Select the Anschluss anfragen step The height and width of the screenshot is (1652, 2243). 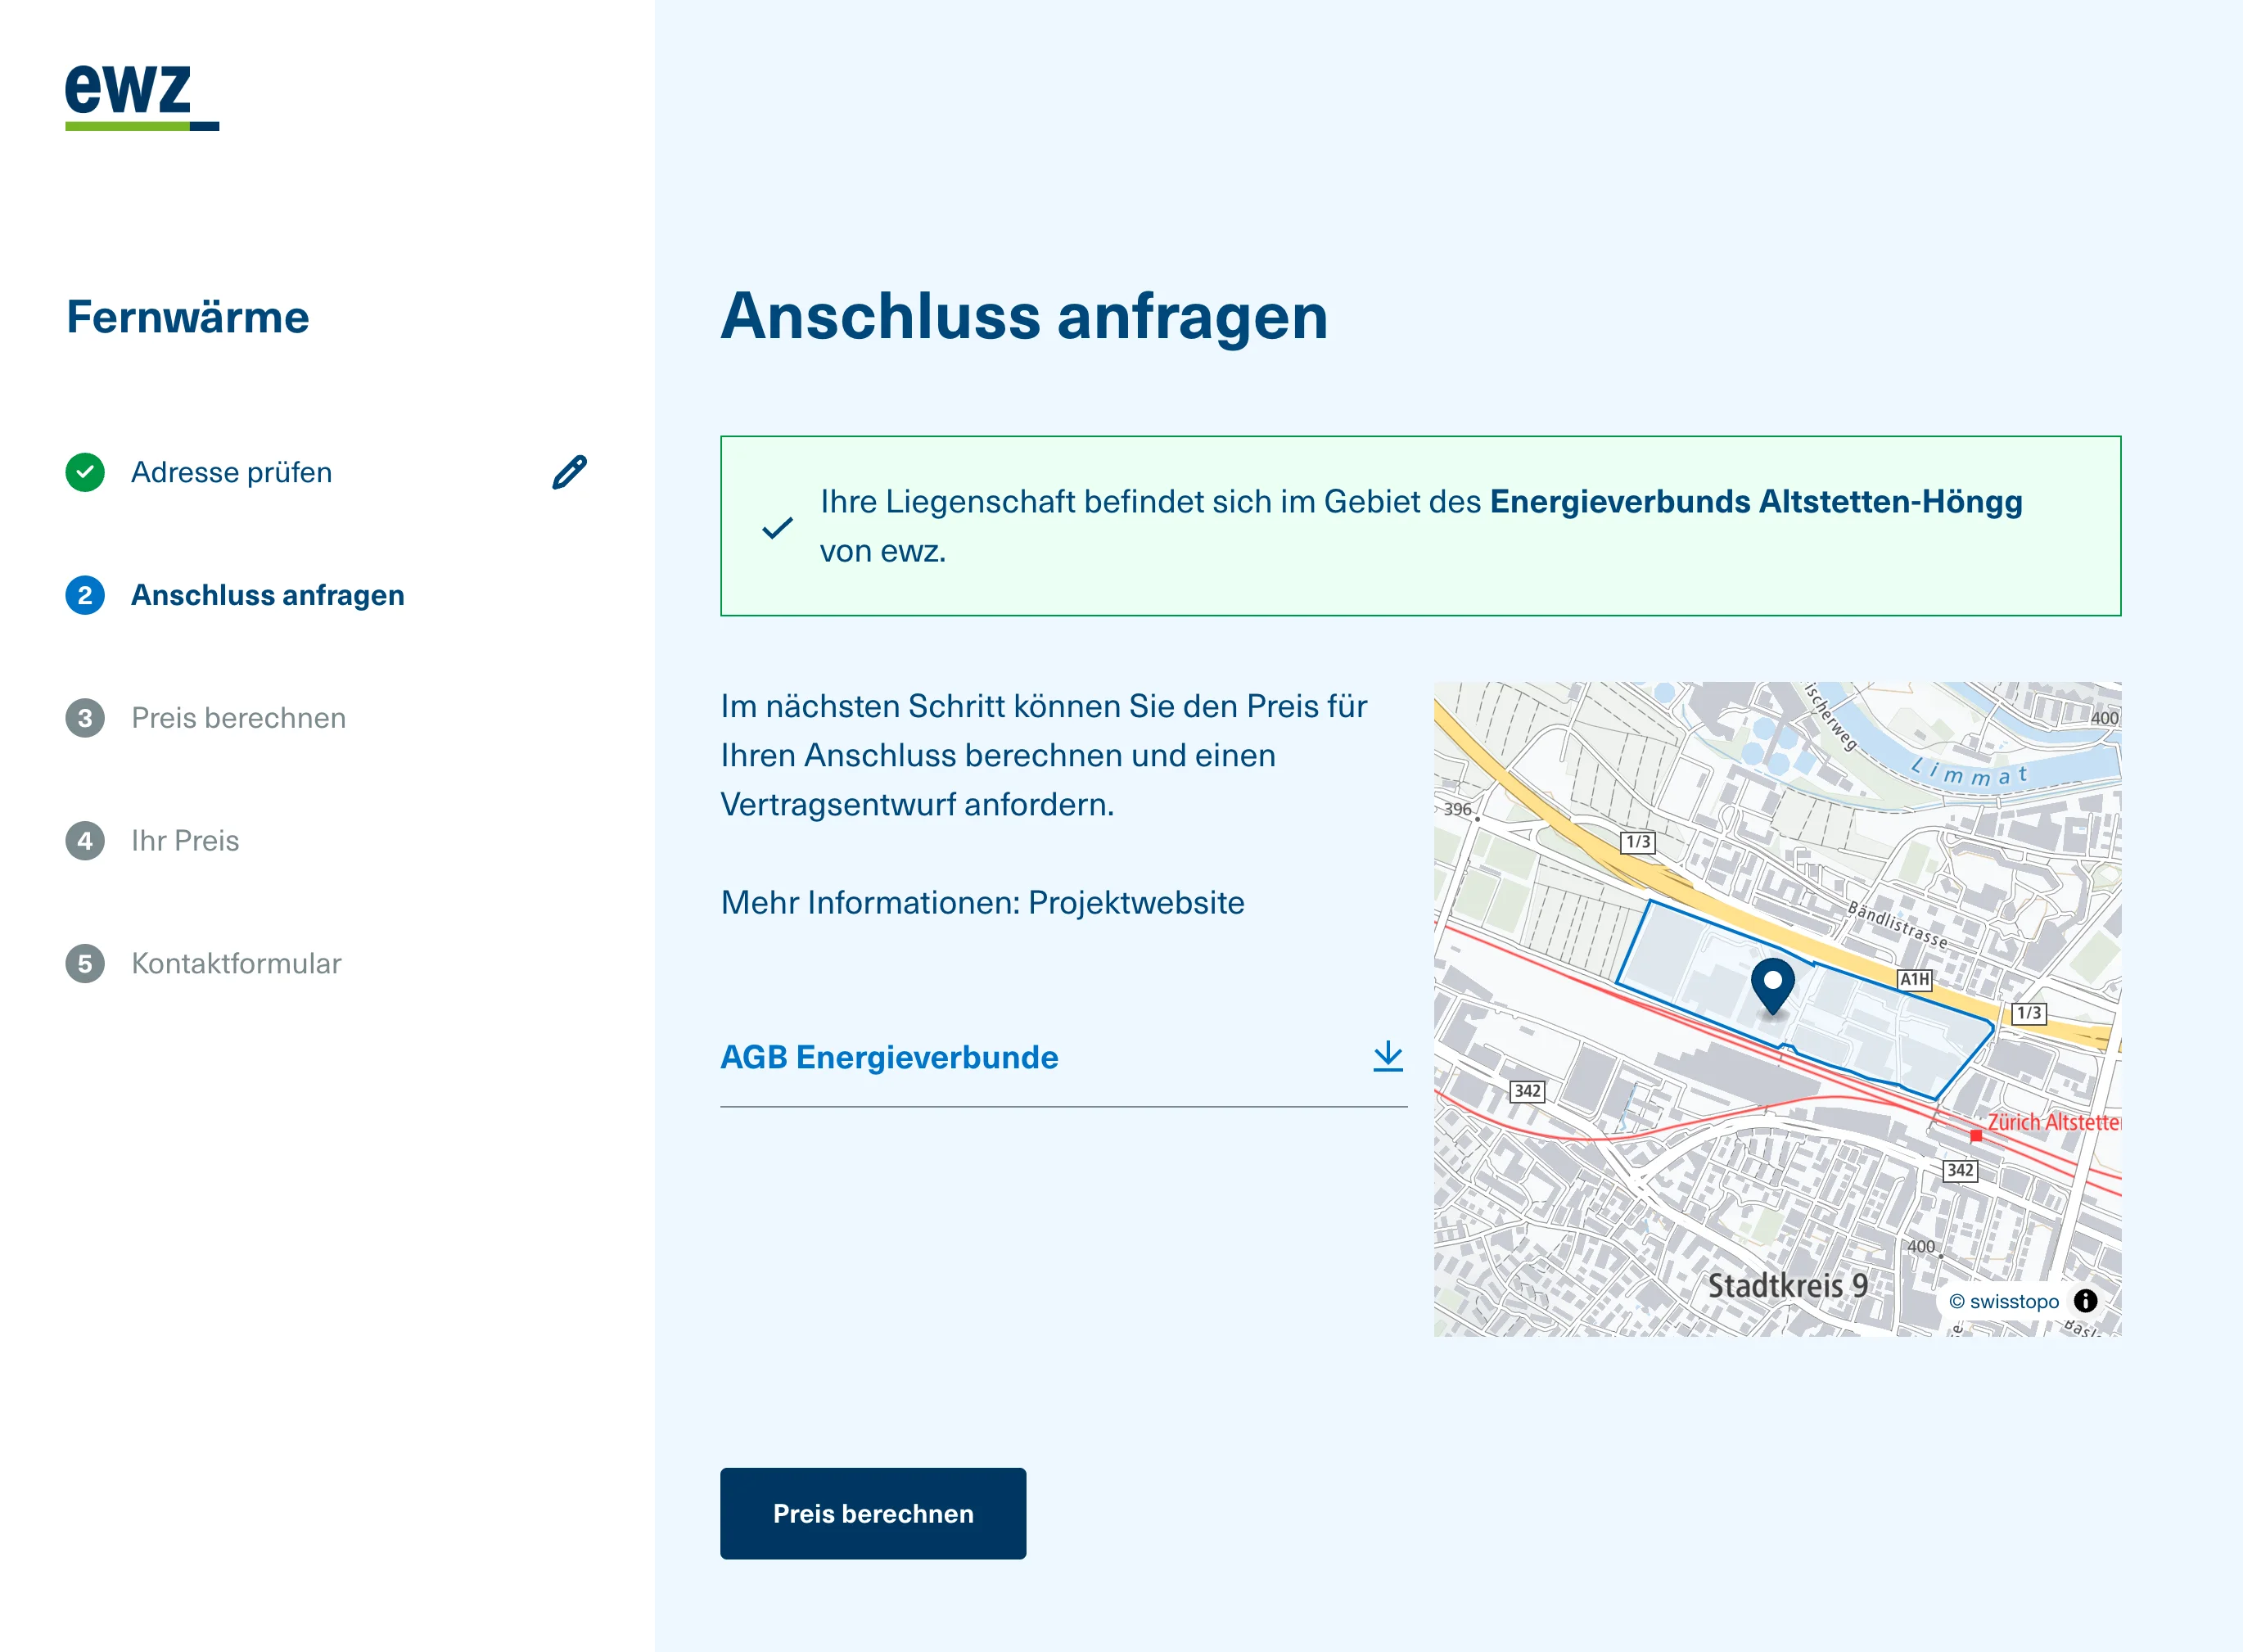coord(268,595)
